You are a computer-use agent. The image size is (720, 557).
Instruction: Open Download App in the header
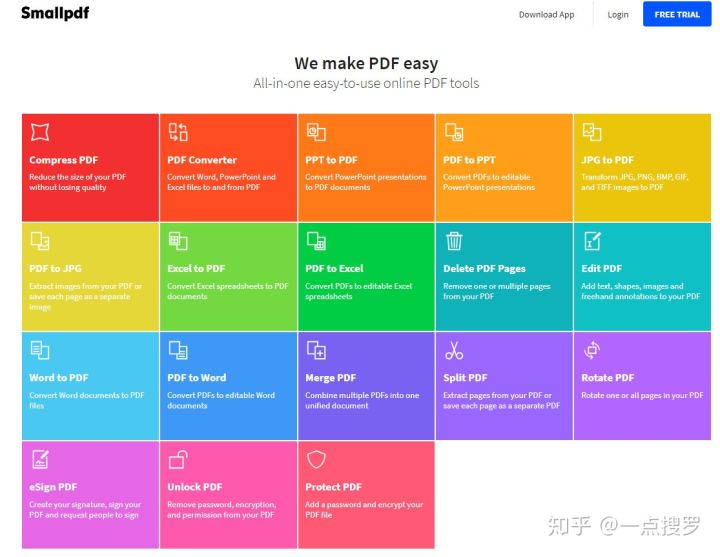tap(546, 15)
